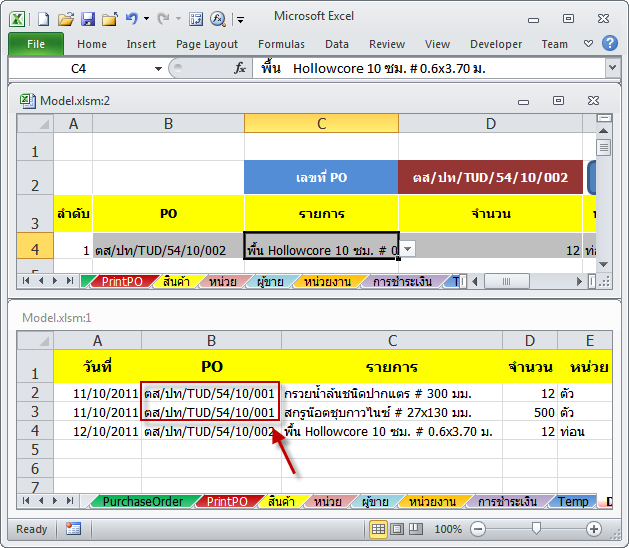Switch to Normal view in status bar
The width and height of the screenshot is (629, 548).
click(x=379, y=529)
